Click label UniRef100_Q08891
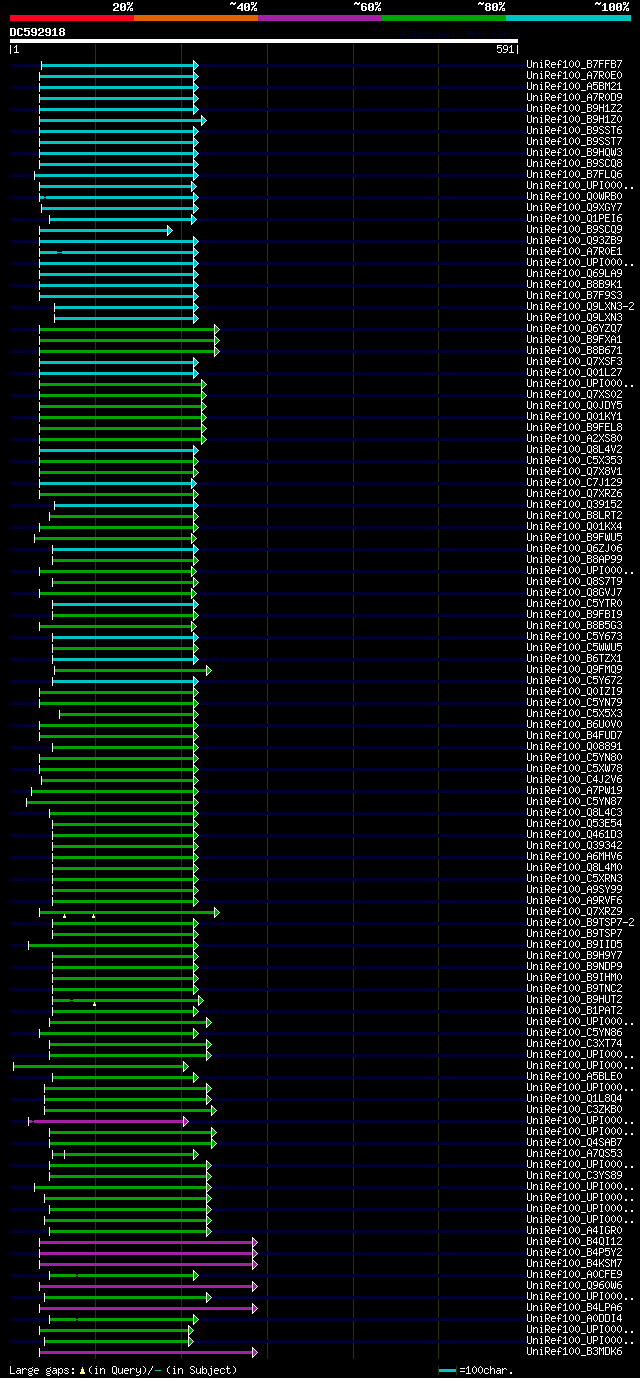Viewport: 640px width, 1378px height. [574, 746]
